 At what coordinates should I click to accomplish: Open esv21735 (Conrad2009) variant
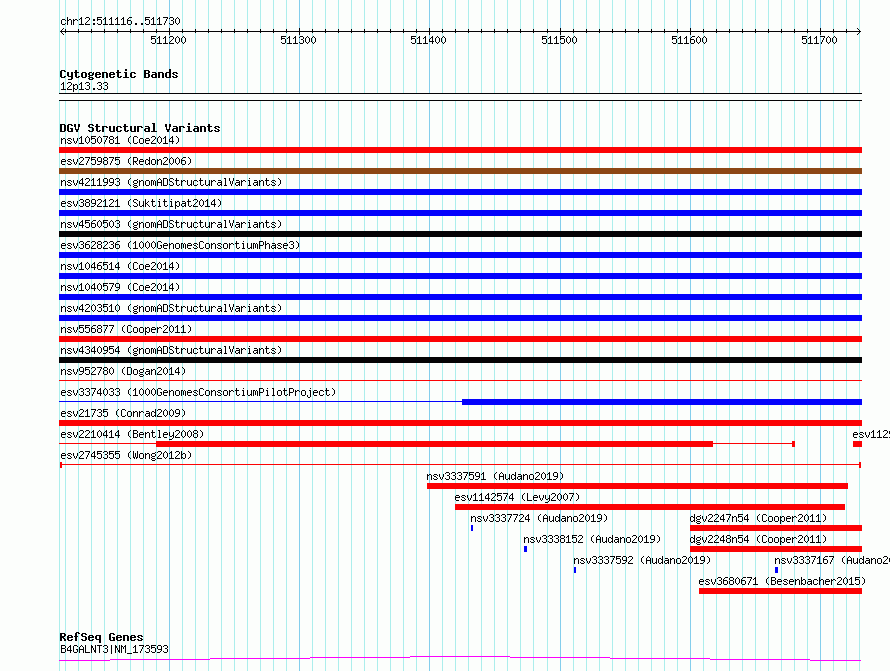tap(123, 413)
